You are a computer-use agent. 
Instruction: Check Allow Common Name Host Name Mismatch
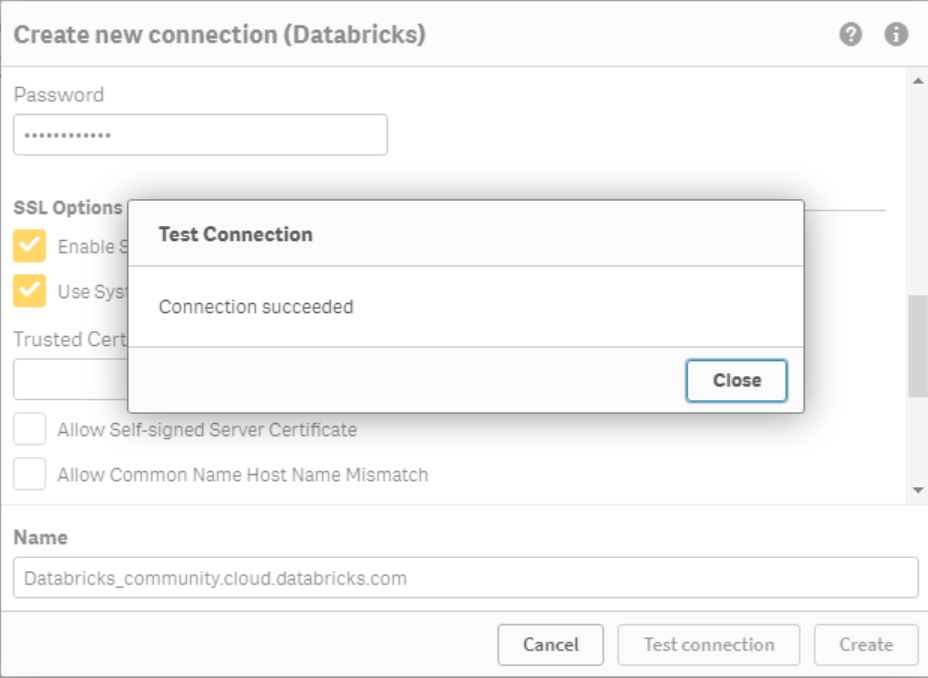(30, 474)
